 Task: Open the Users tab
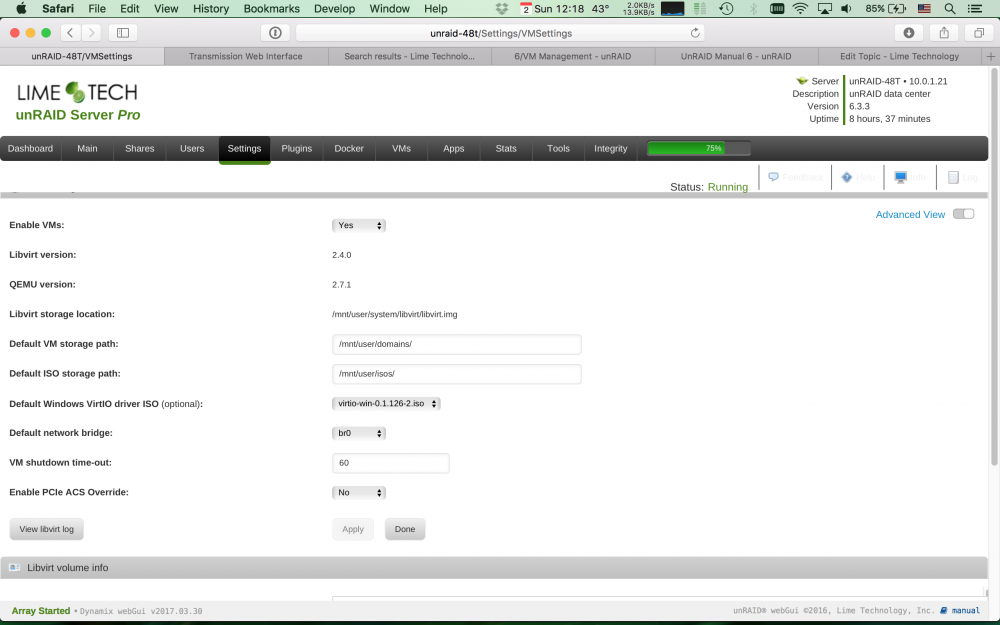click(192, 148)
